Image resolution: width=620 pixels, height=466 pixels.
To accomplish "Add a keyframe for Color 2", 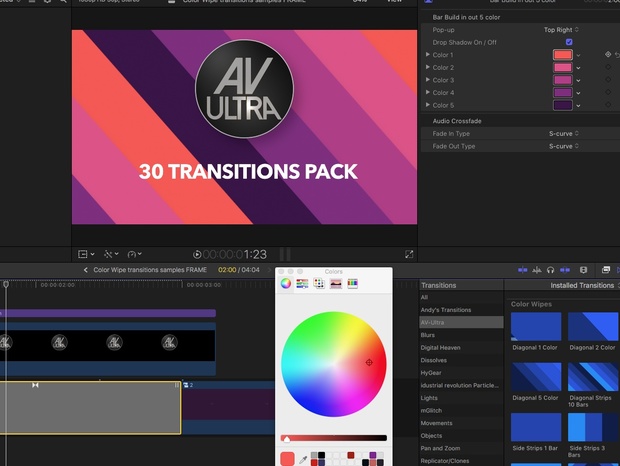I will coord(608,67).
